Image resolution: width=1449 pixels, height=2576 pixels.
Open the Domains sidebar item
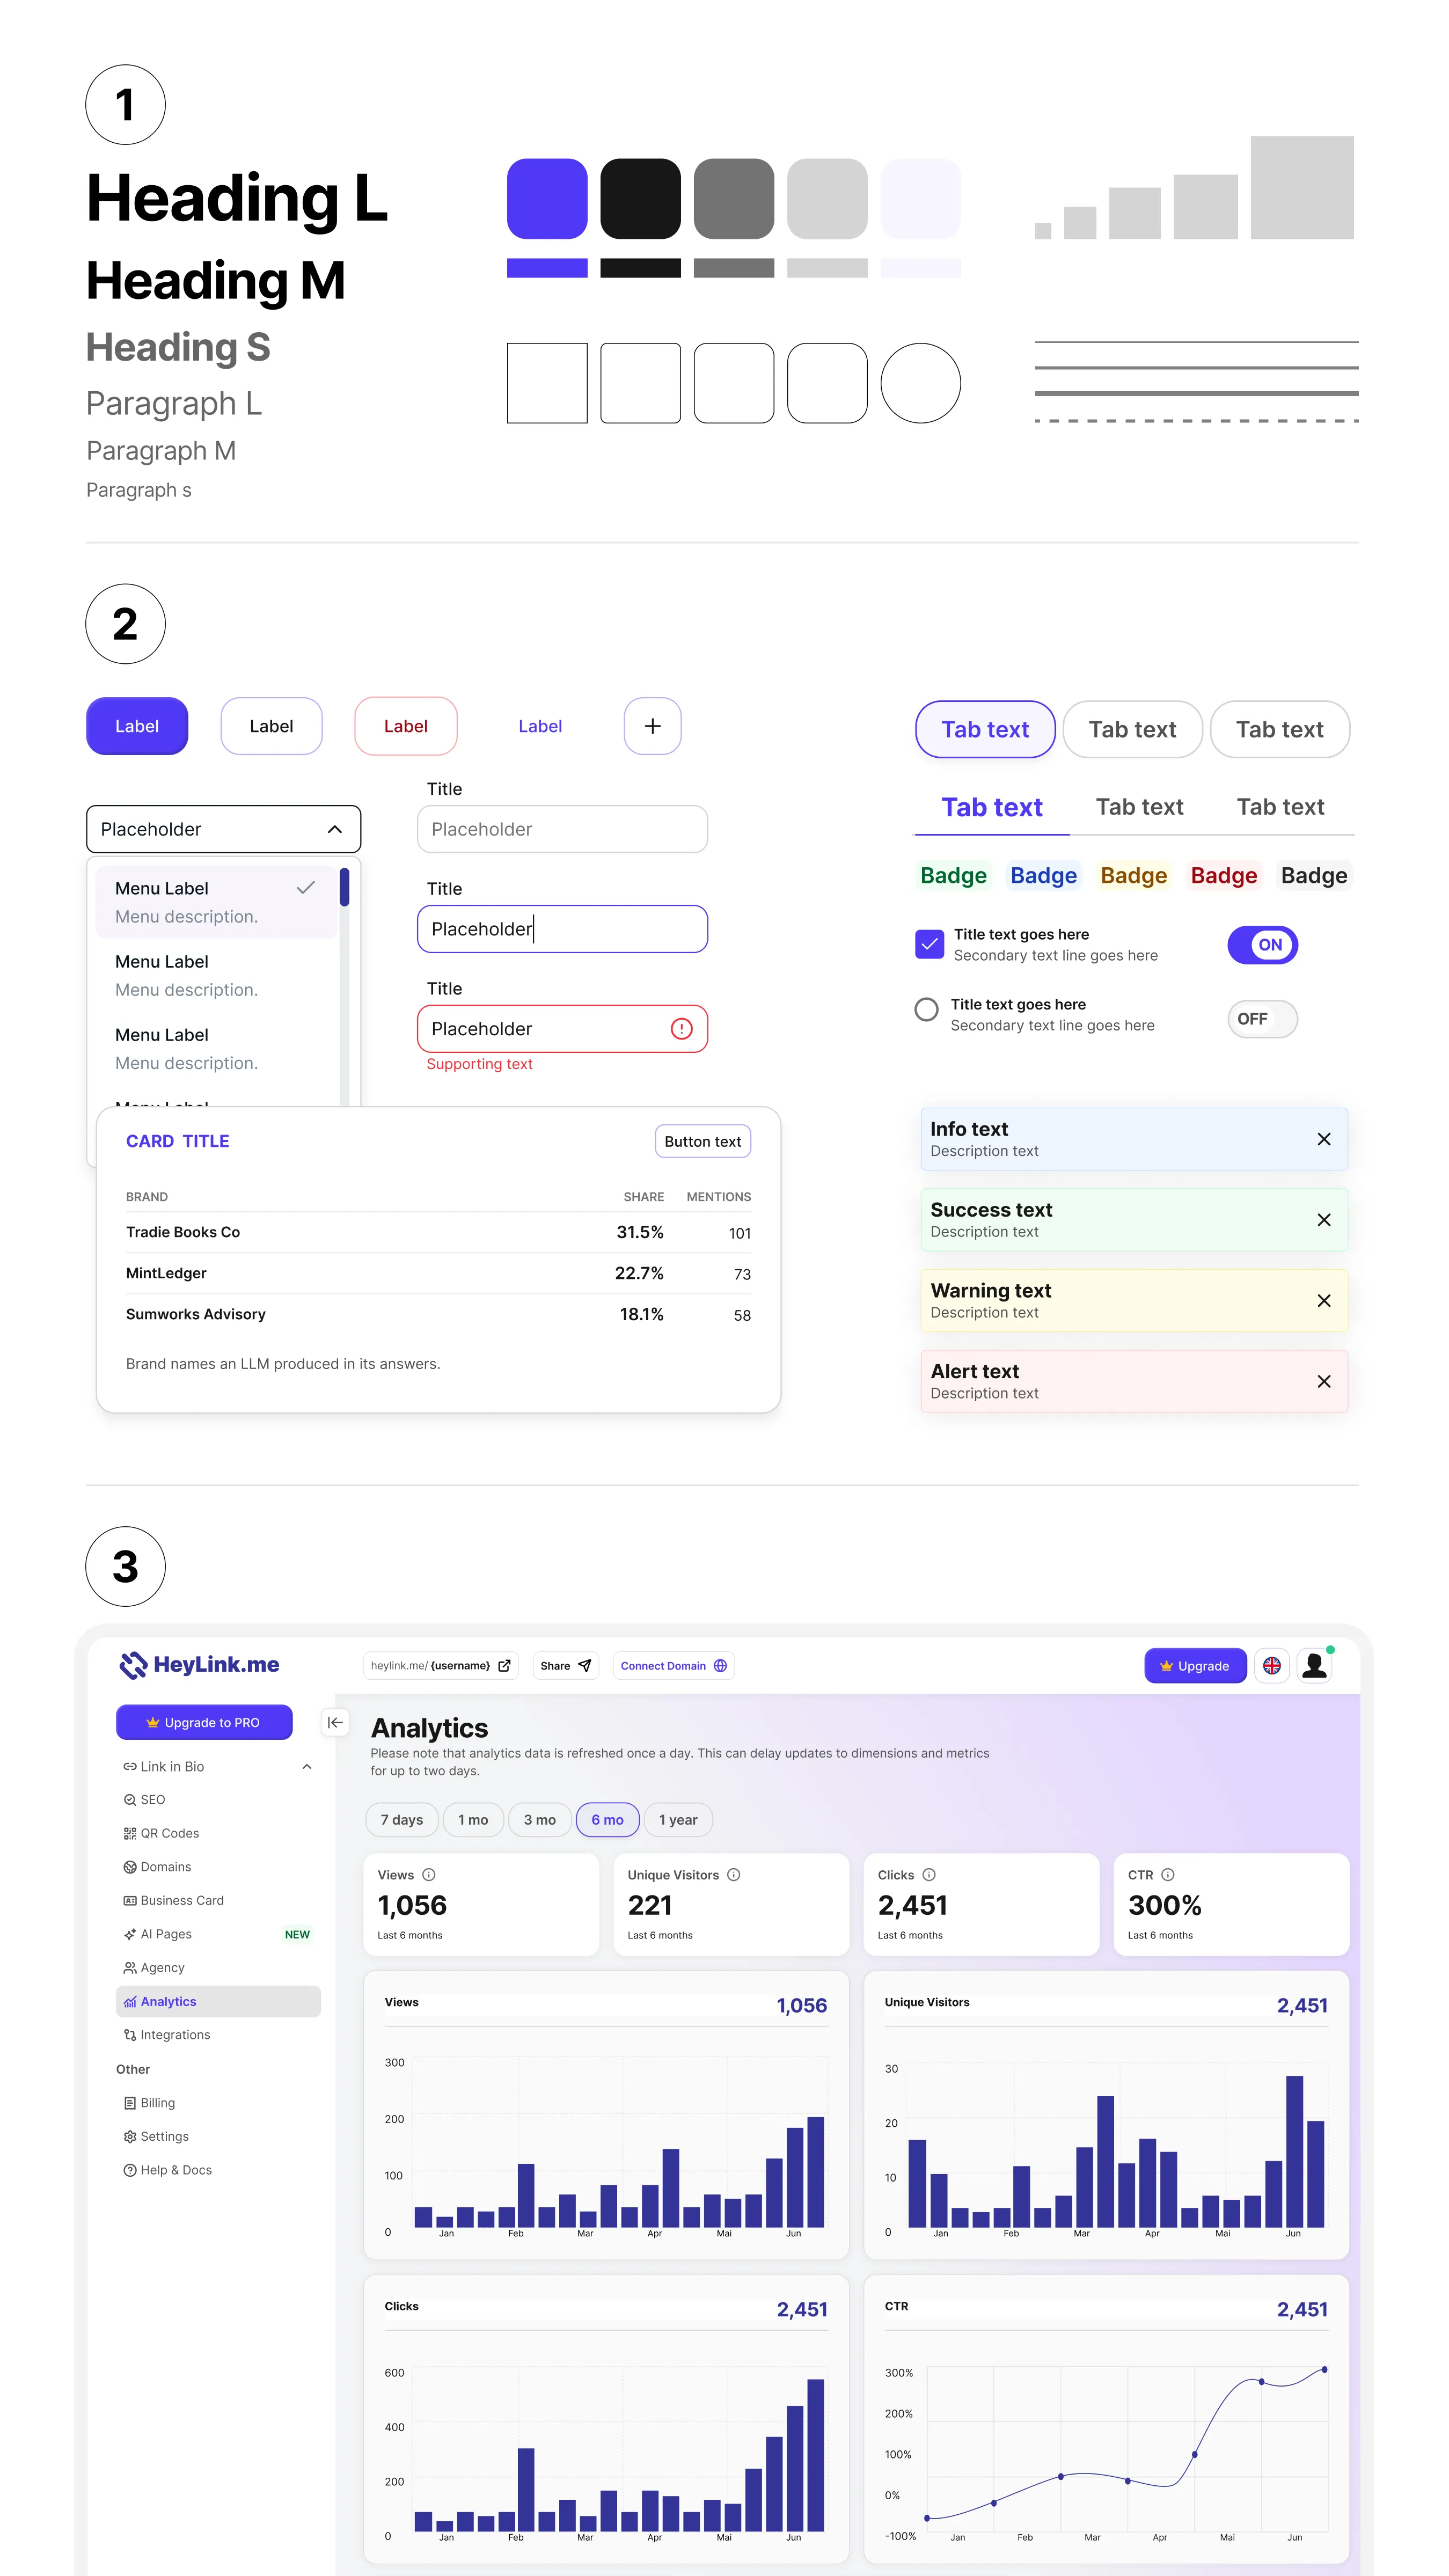218,1867
